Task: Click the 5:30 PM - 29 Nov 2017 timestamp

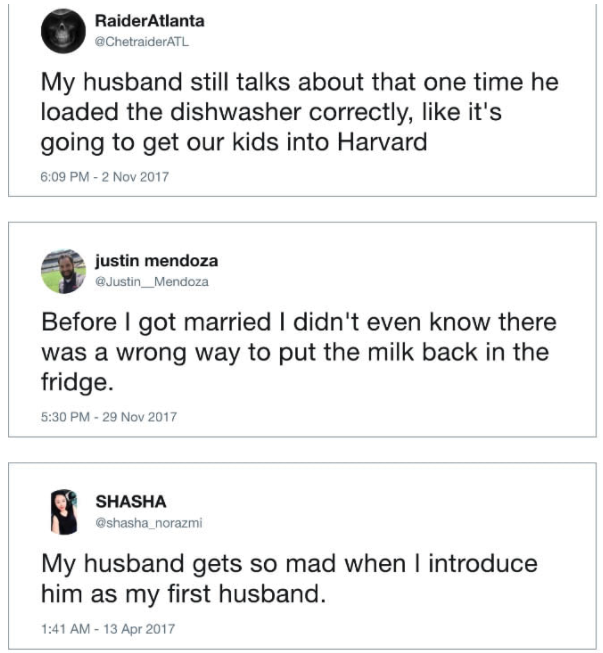Action: 108,417
